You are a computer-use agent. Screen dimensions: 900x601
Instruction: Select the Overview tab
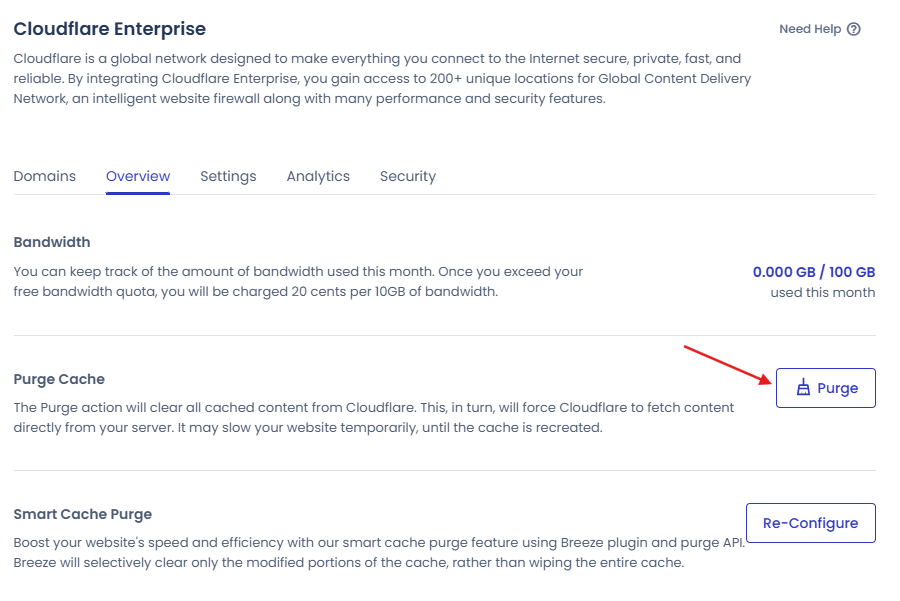point(138,176)
